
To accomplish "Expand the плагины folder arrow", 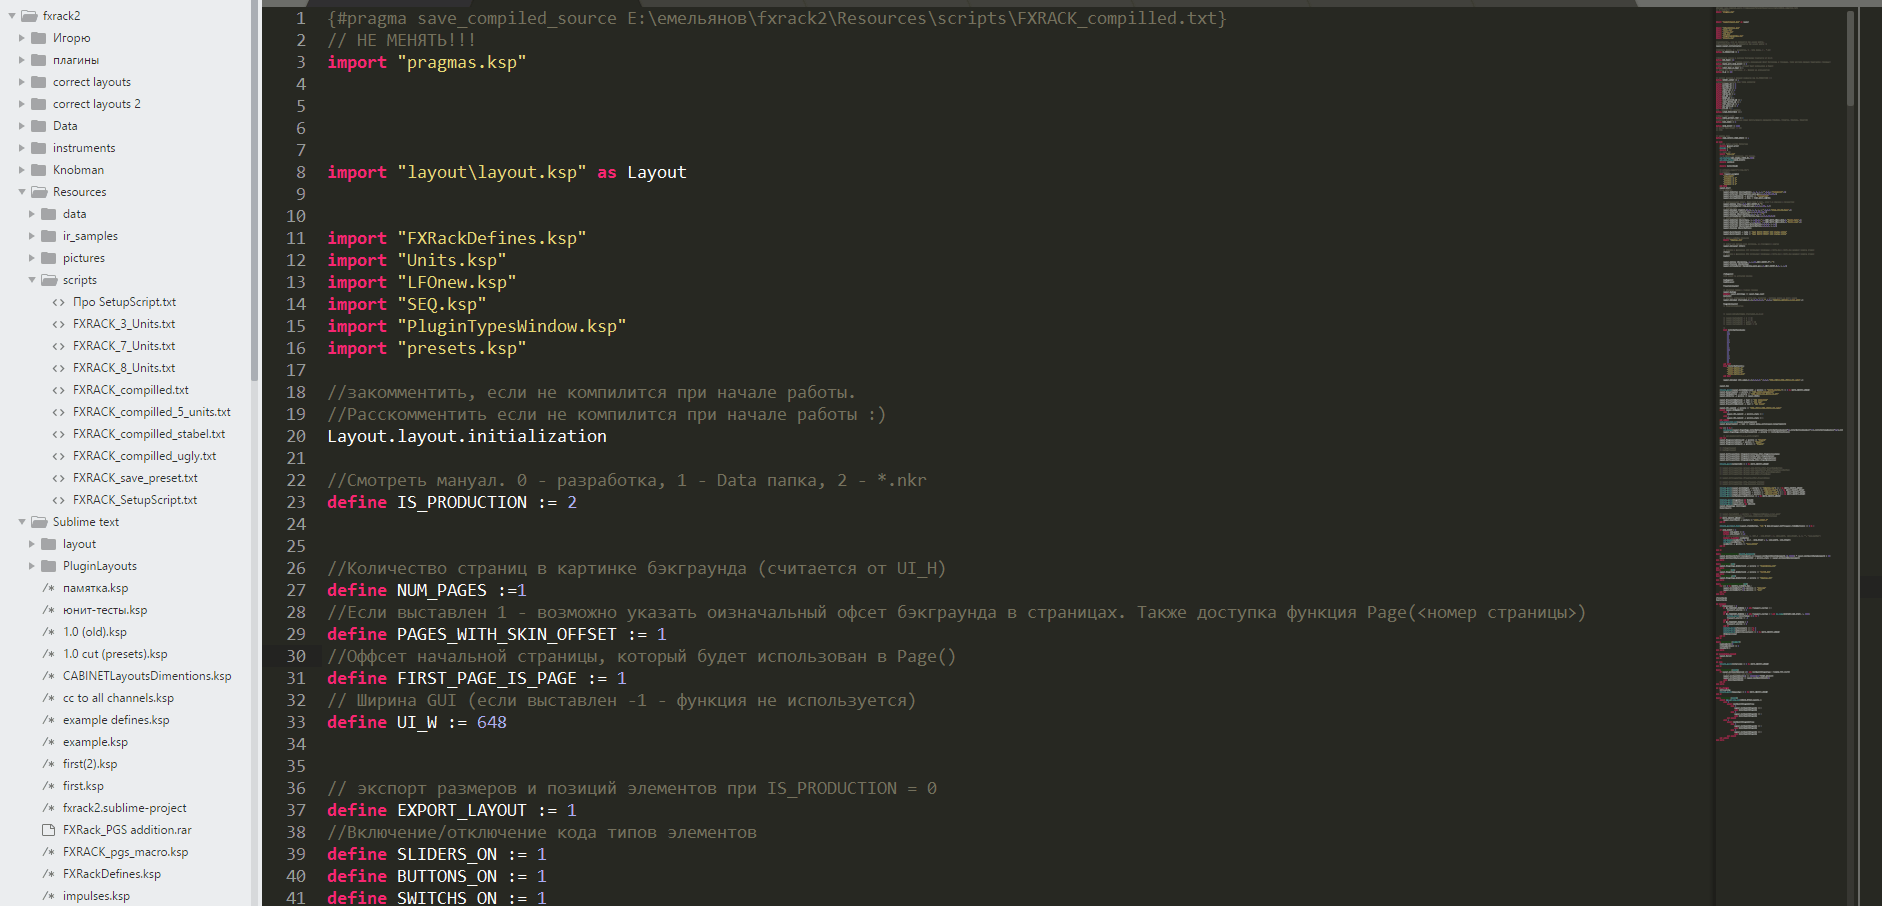I will coord(22,60).
